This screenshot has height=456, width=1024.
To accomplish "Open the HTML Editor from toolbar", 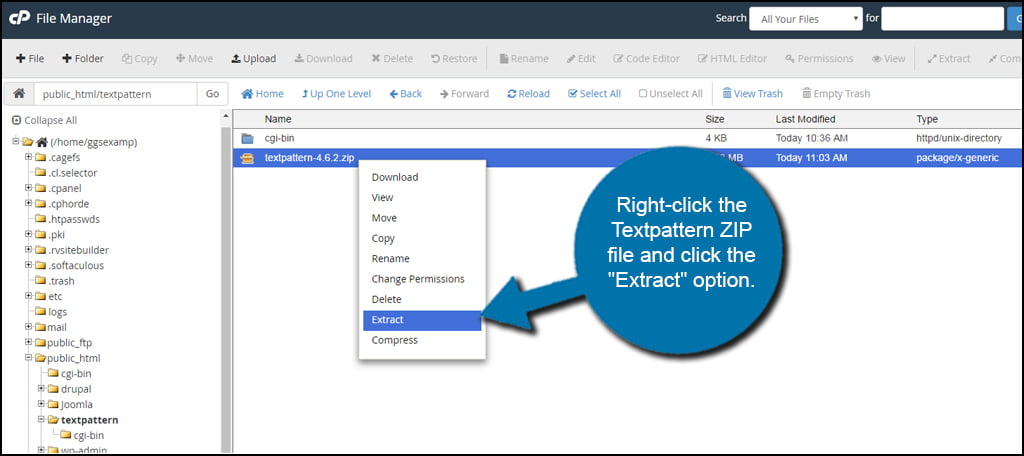I will (732, 59).
